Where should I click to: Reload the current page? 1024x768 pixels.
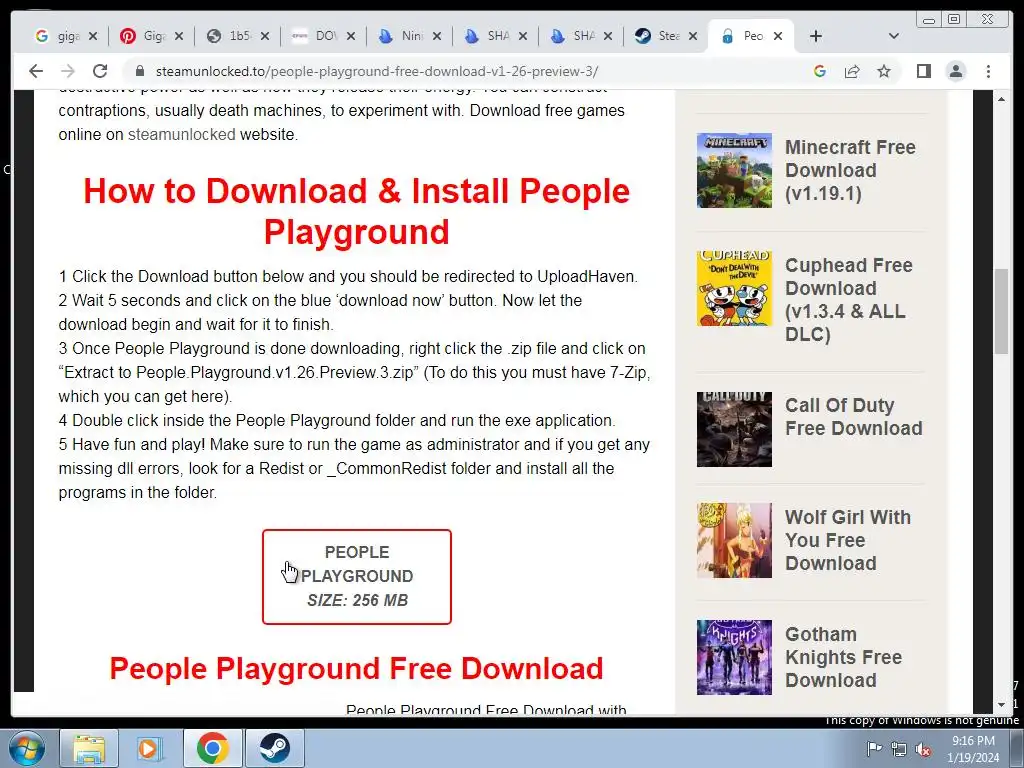coord(100,71)
